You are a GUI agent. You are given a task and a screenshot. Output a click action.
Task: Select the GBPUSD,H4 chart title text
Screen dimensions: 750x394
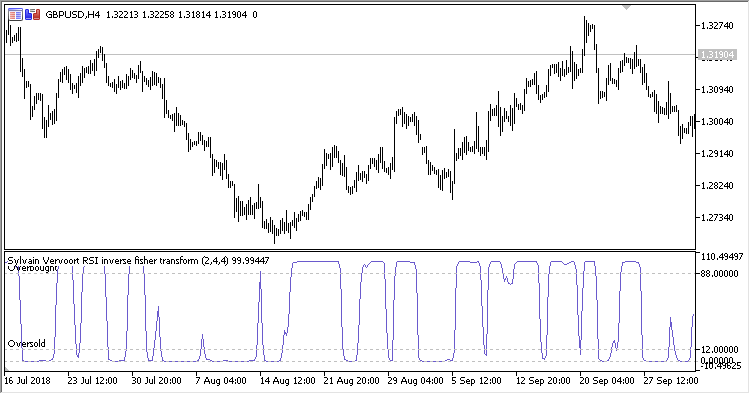click(73, 15)
